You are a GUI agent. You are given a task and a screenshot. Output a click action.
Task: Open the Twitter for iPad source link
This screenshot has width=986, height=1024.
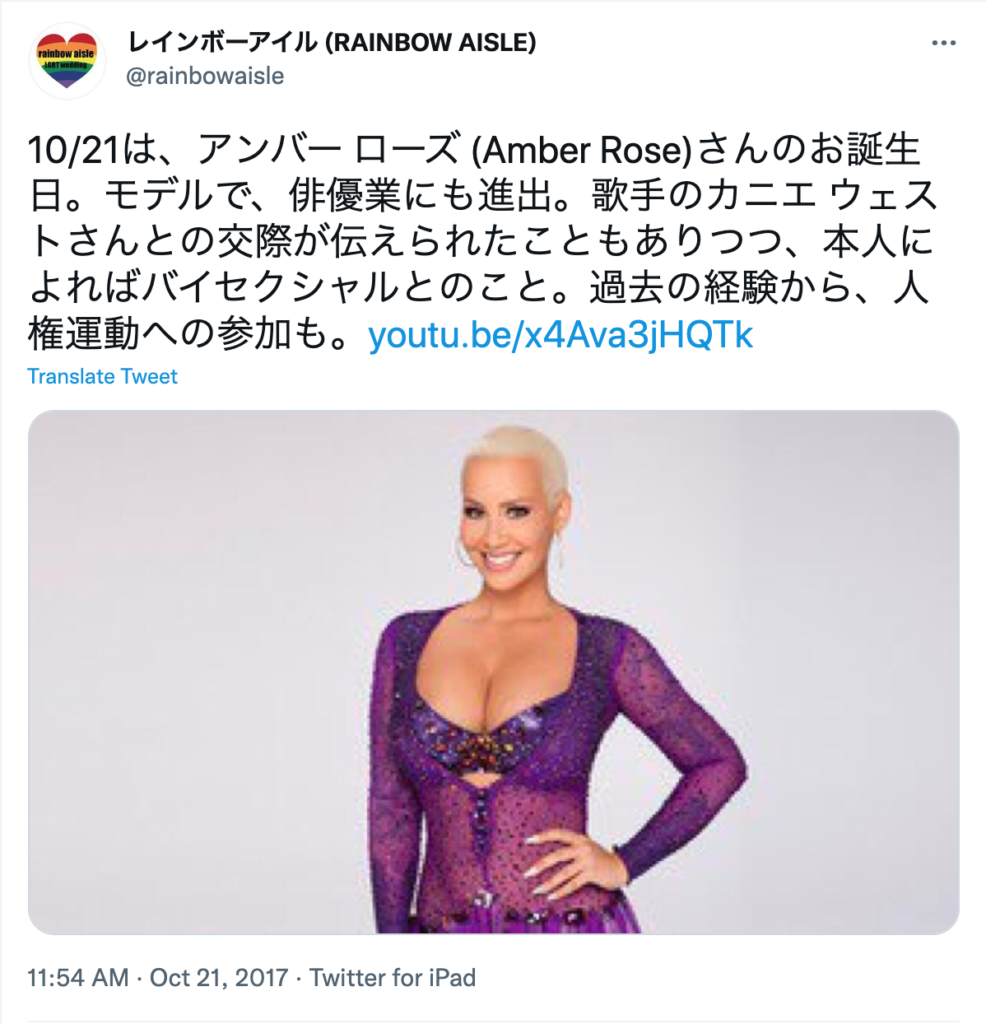click(392, 978)
